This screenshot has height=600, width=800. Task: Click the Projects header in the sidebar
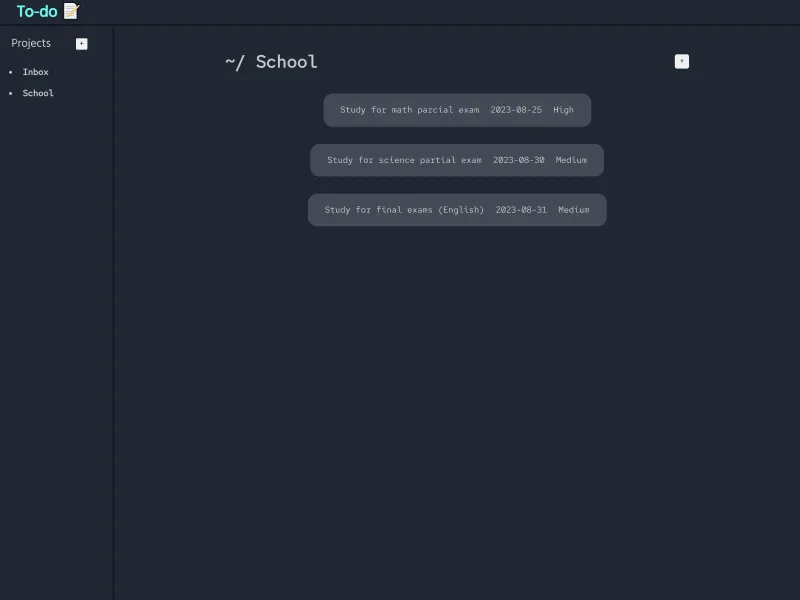coord(30,42)
